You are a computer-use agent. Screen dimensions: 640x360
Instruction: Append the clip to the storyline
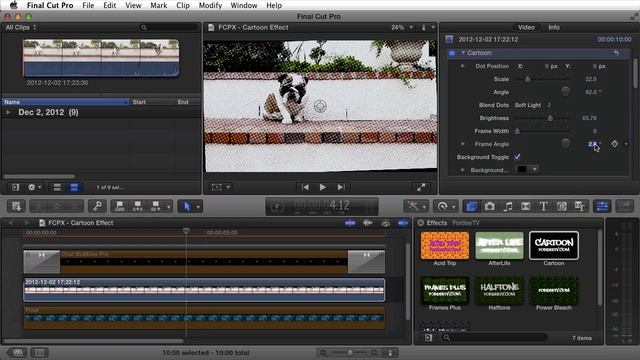click(156, 206)
